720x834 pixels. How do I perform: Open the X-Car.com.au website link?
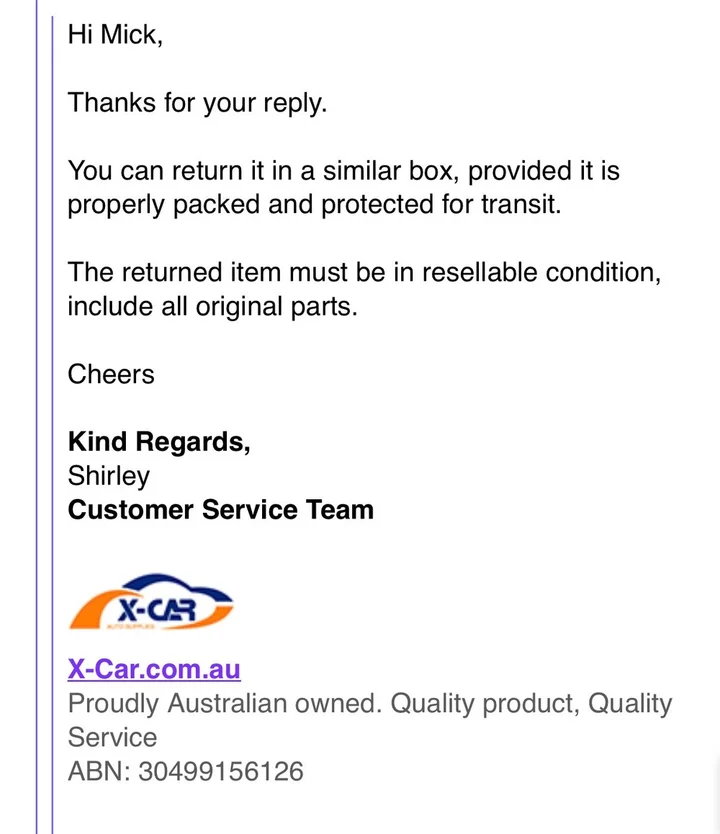[x=154, y=669]
